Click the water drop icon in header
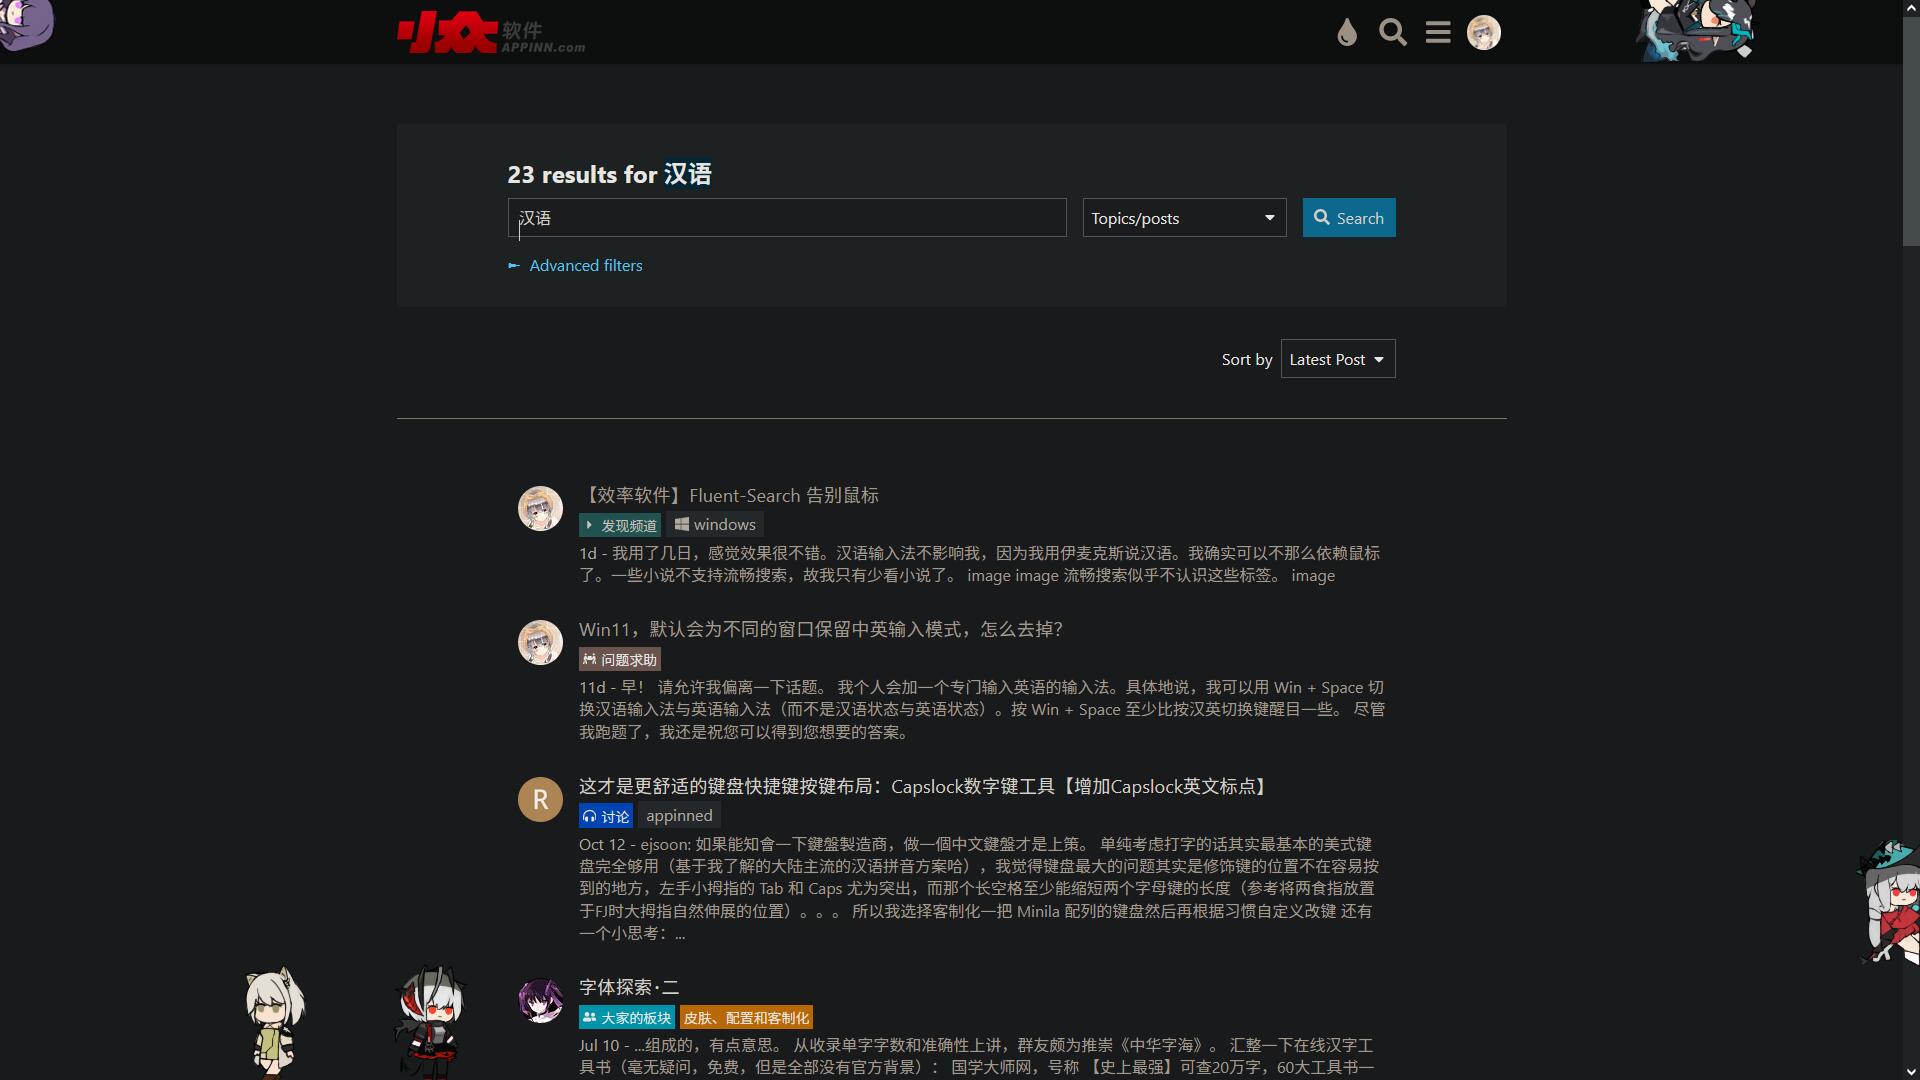This screenshot has width=1920, height=1080. [x=1347, y=33]
